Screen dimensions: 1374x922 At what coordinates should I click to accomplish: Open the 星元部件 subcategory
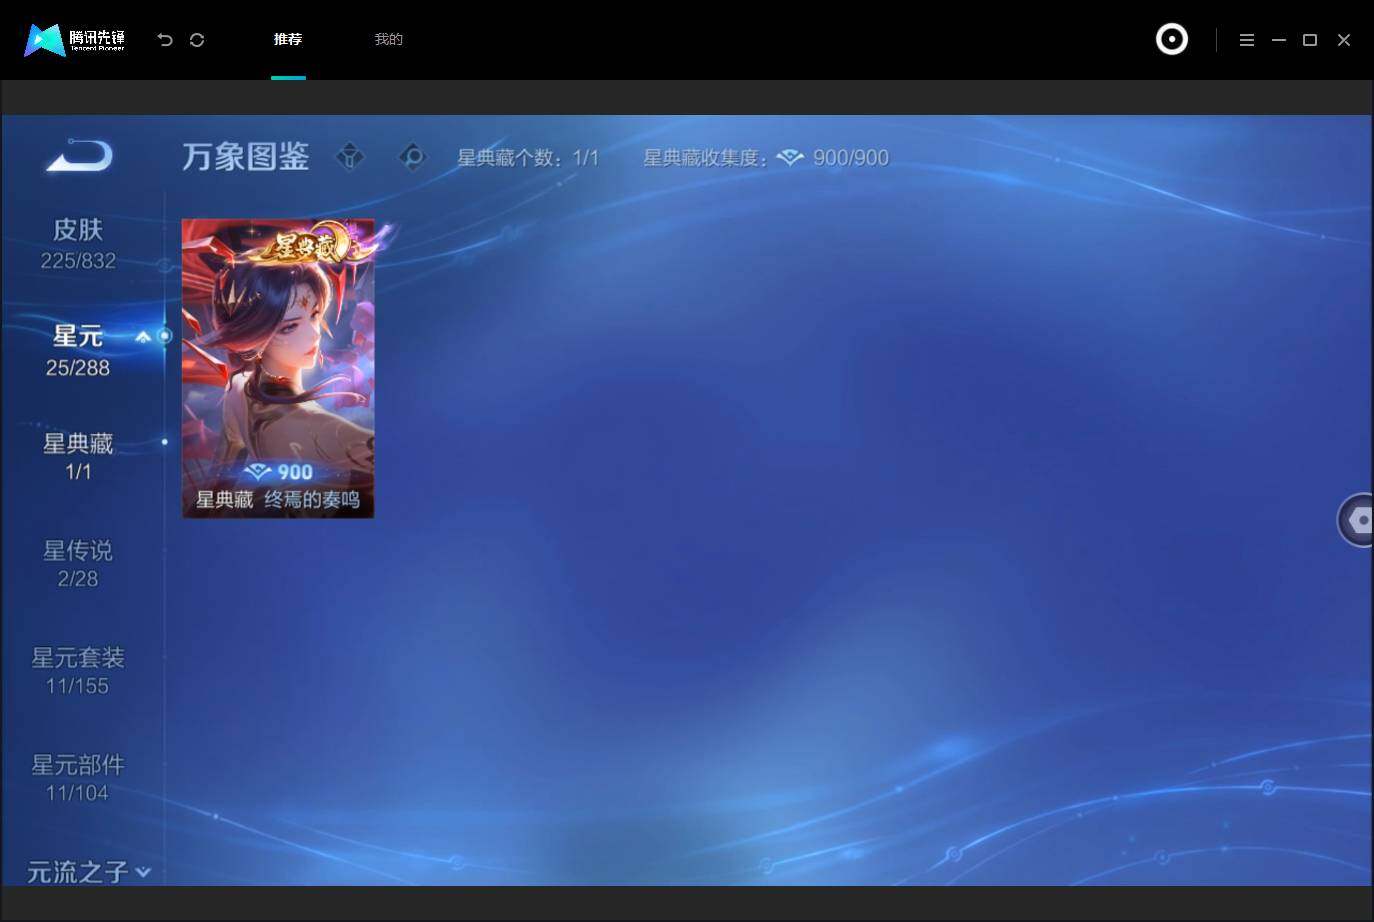pyautogui.click(x=78, y=777)
